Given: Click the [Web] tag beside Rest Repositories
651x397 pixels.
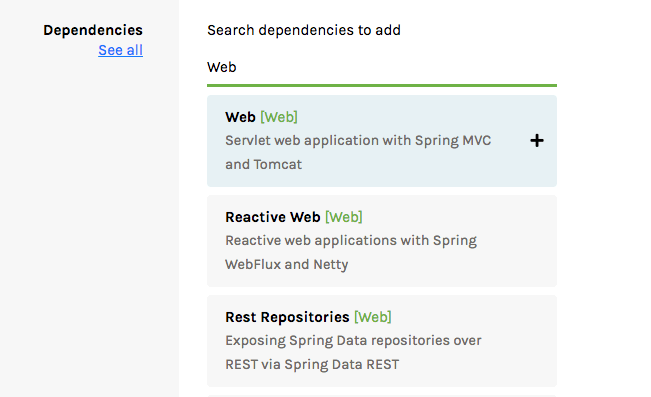Looking at the screenshot, I should (x=373, y=317).
